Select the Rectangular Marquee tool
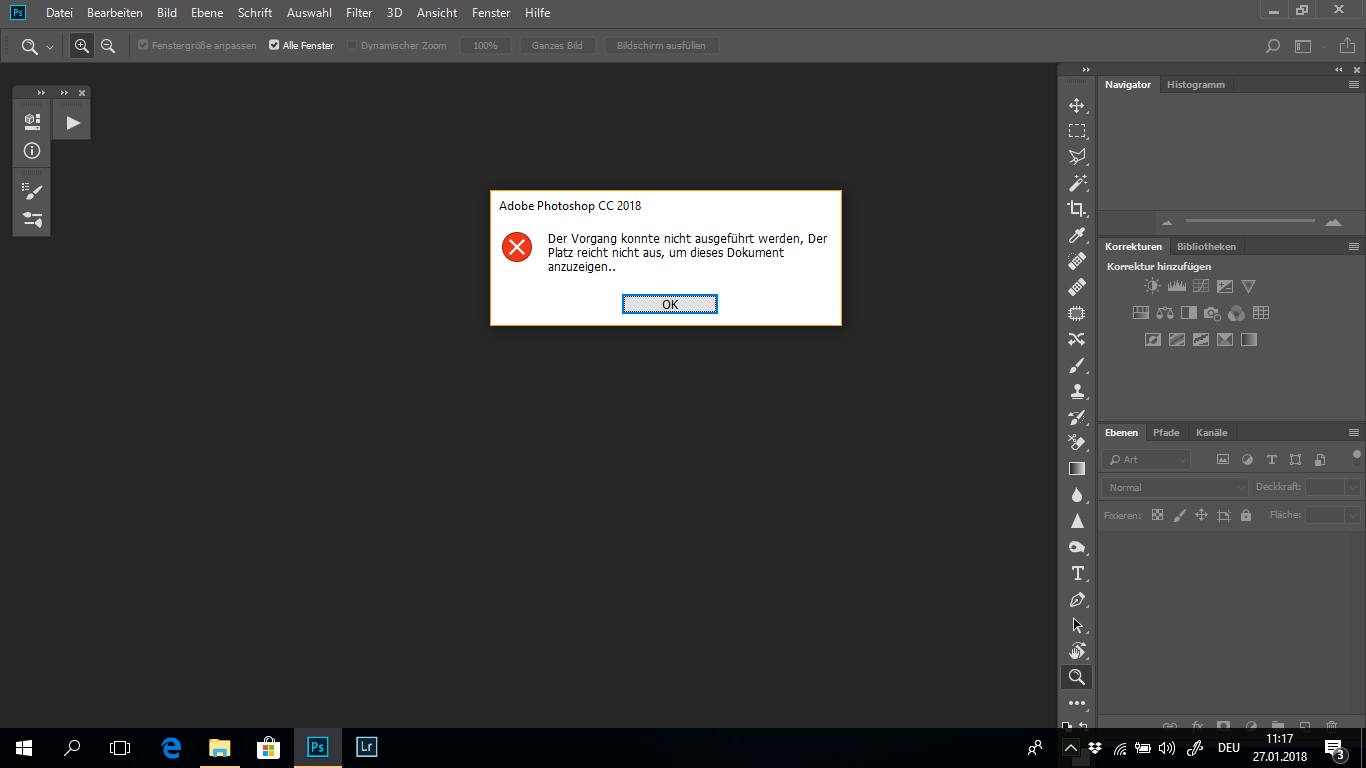 [x=1077, y=131]
